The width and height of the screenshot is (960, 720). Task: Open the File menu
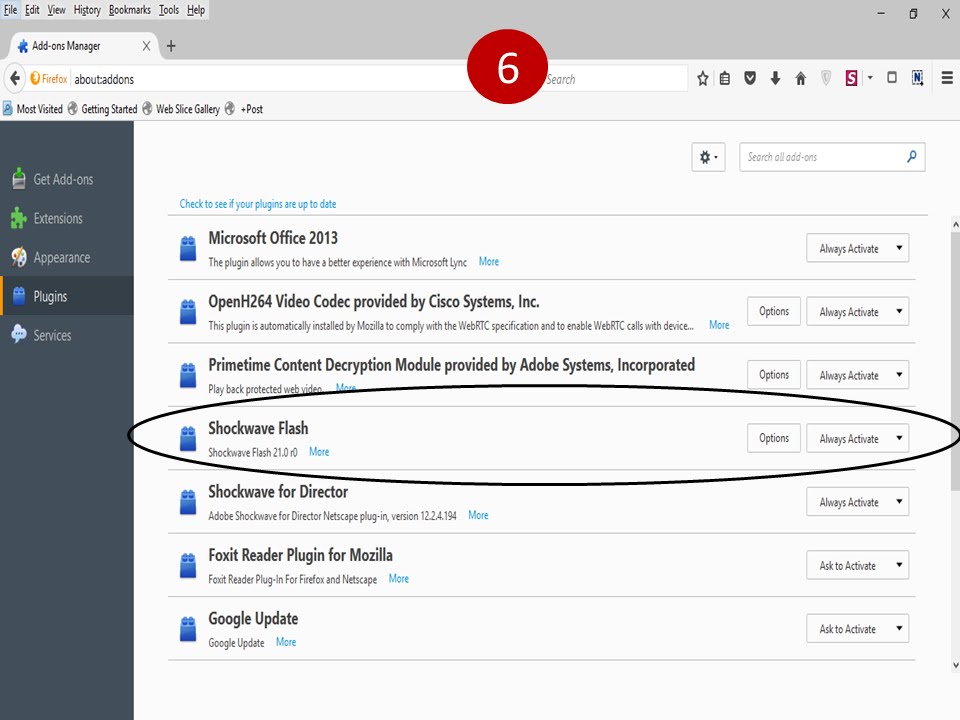[x=10, y=10]
